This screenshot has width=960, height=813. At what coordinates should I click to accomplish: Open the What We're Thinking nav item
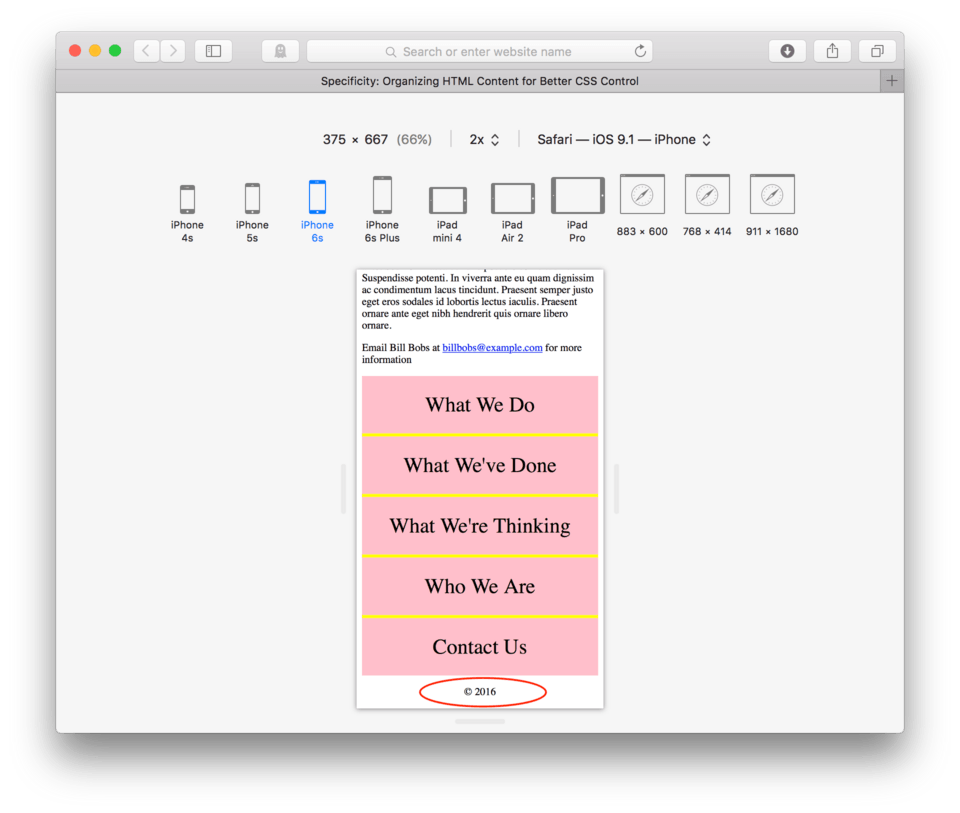coord(480,526)
